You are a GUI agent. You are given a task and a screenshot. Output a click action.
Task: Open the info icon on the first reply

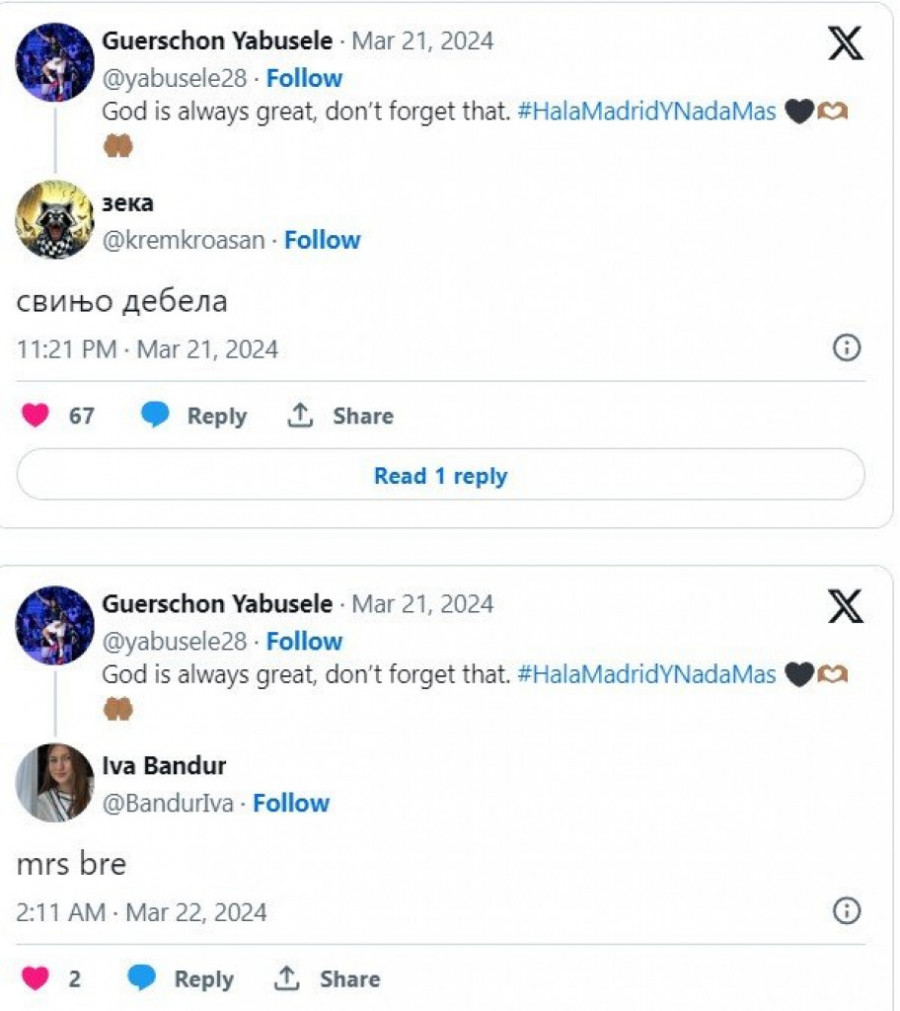pos(846,348)
